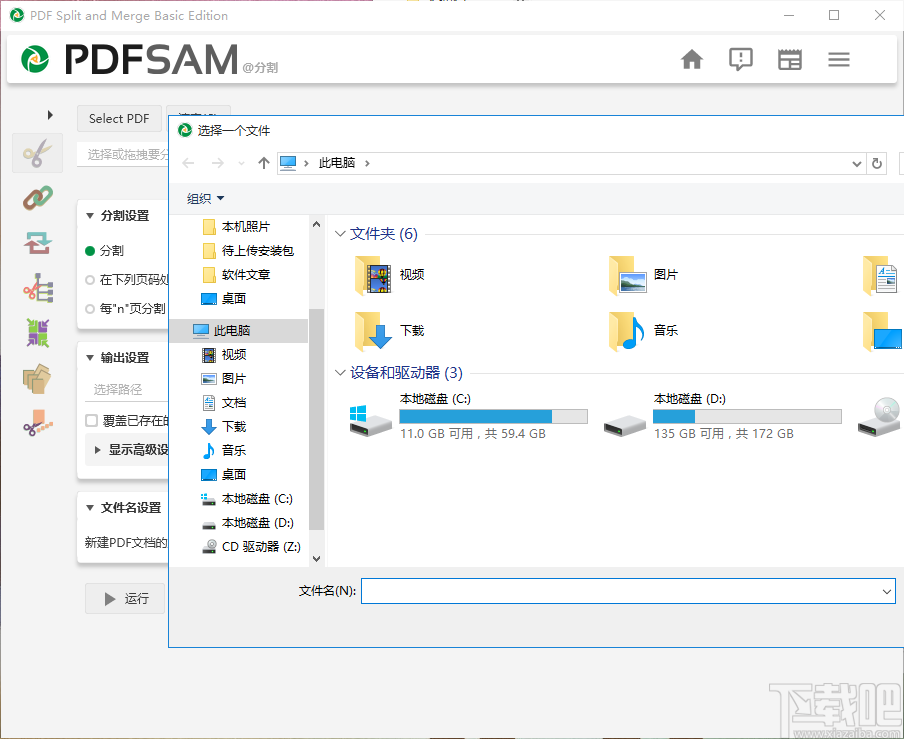Screen dimensions: 904x739
Task: Open the Merge module chain icon
Action: click(x=37, y=197)
